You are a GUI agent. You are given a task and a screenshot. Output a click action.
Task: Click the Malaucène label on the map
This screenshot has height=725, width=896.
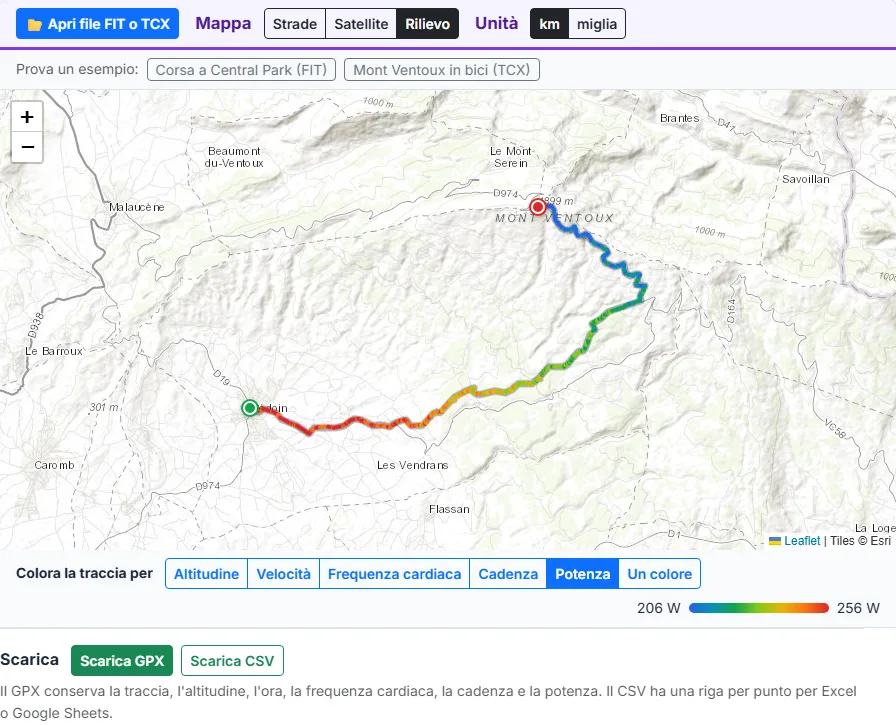pos(137,207)
